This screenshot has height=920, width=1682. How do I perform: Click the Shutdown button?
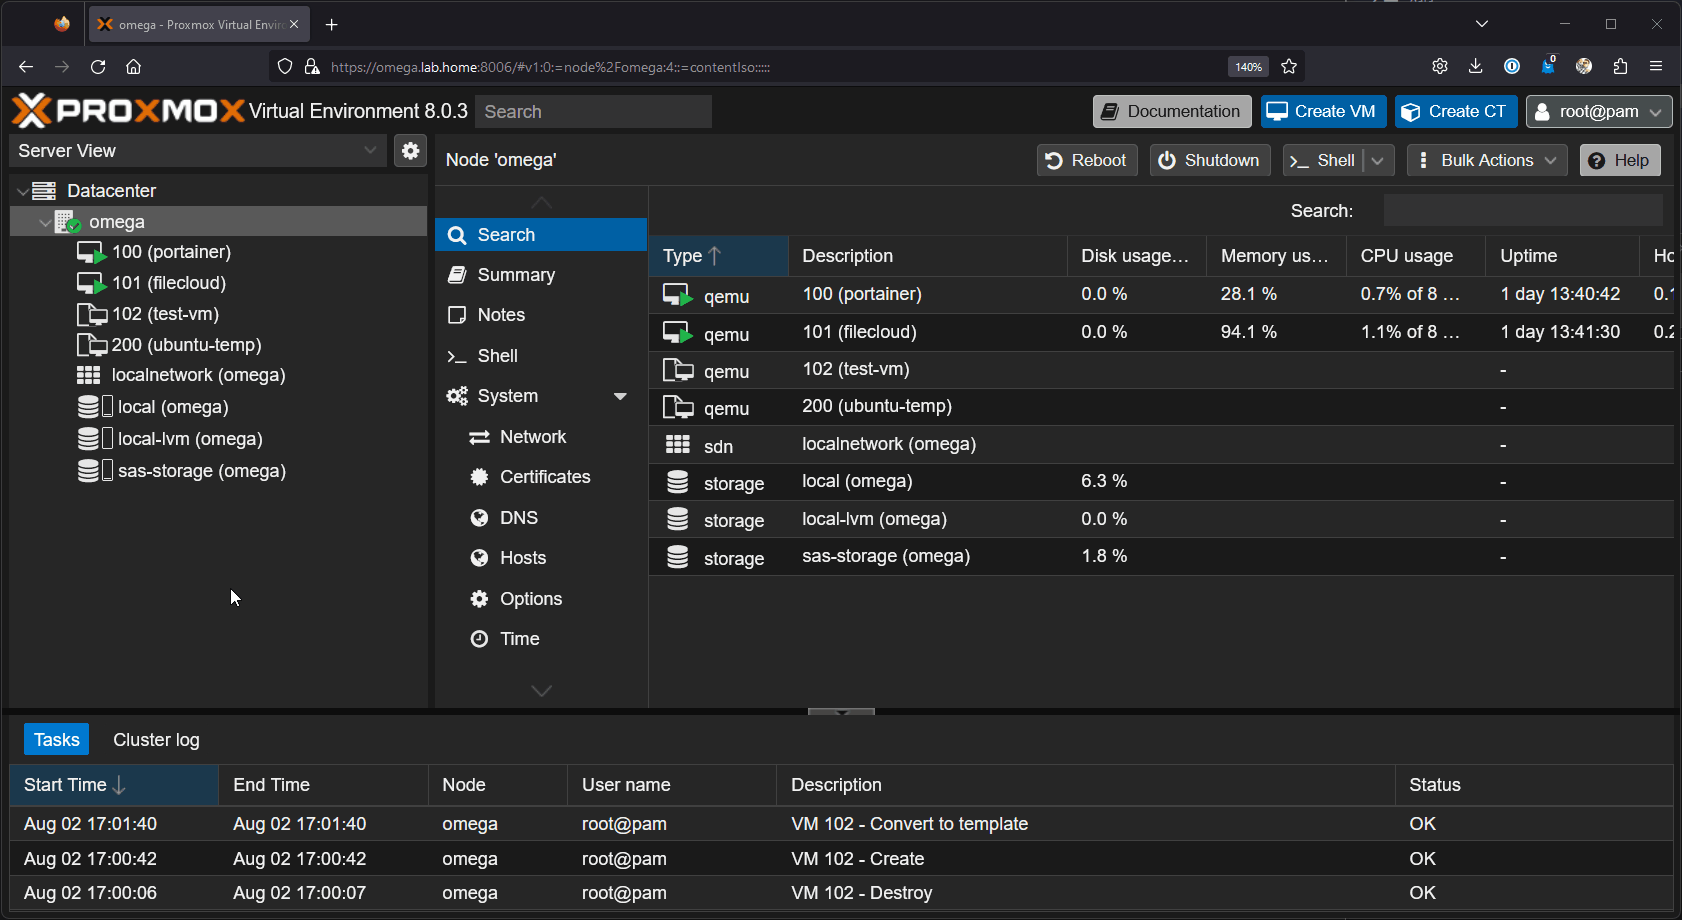click(x=1210, y=160)
